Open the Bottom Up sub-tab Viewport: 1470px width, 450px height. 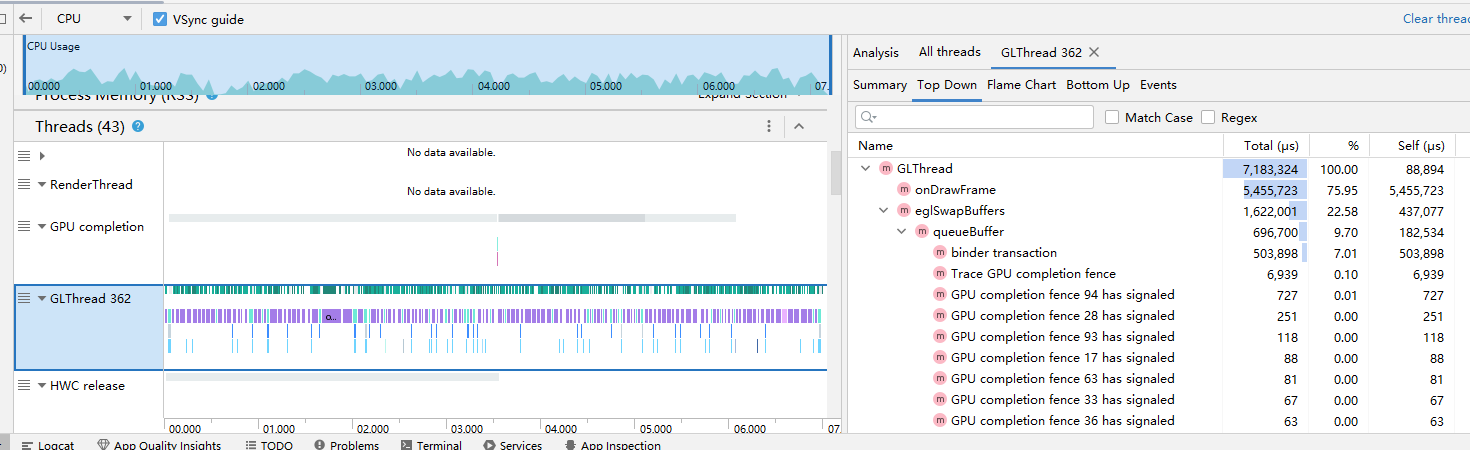1098,85
